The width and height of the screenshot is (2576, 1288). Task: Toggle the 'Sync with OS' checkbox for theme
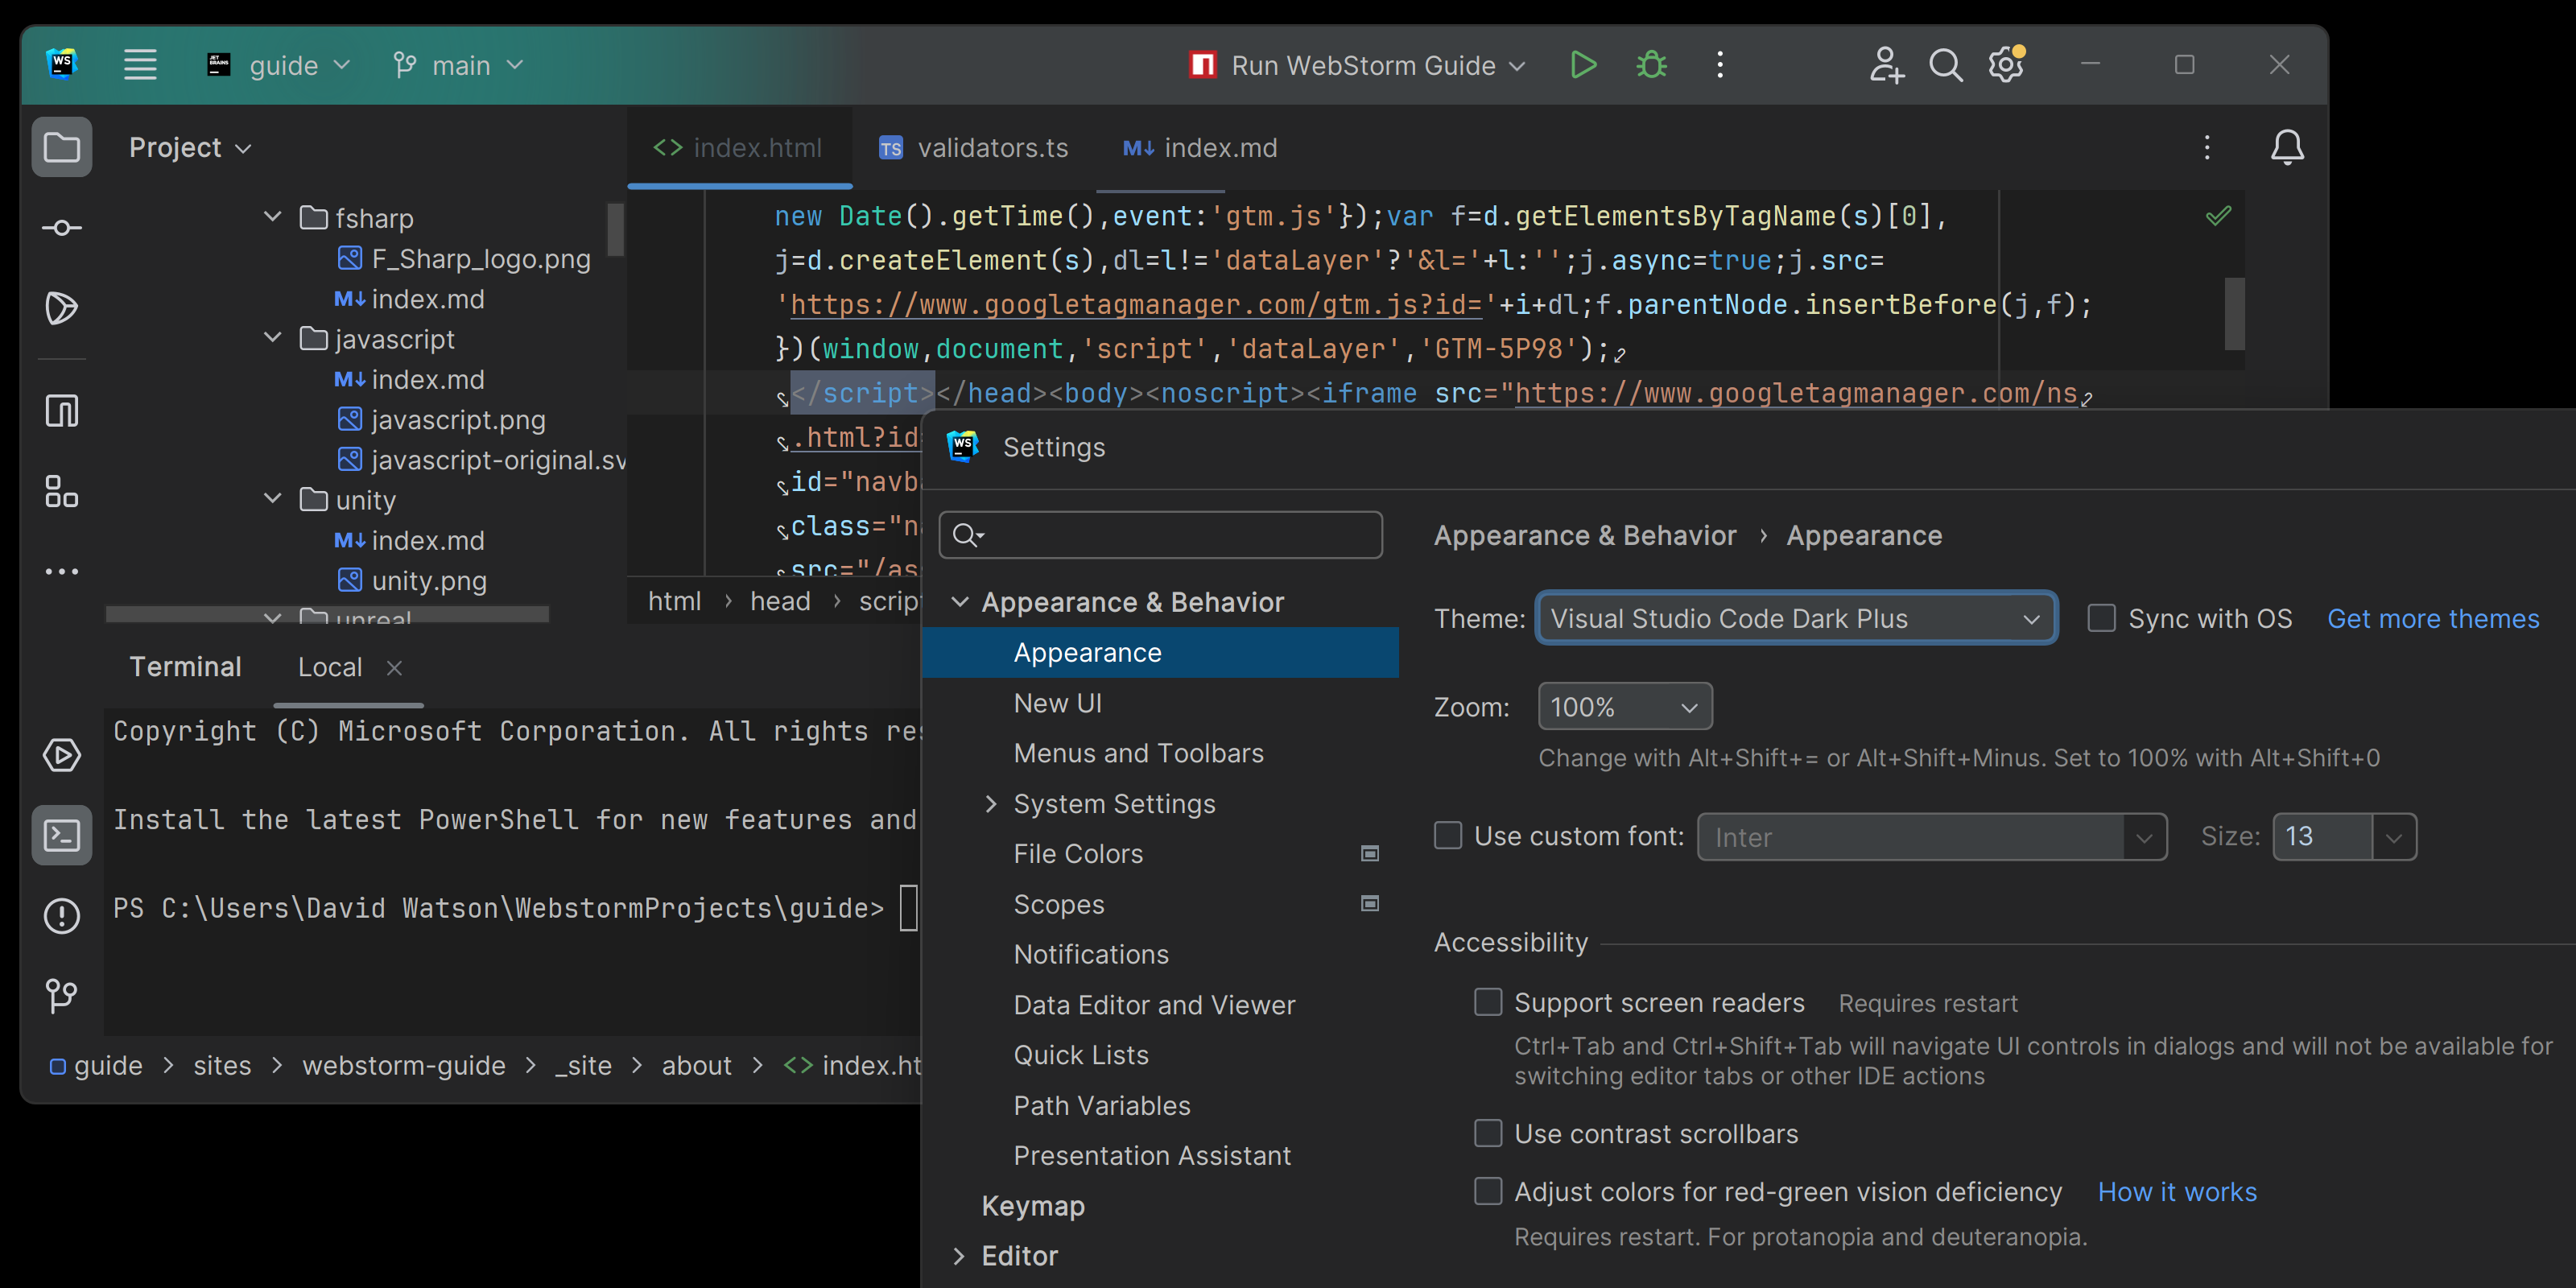point(2101,619)
